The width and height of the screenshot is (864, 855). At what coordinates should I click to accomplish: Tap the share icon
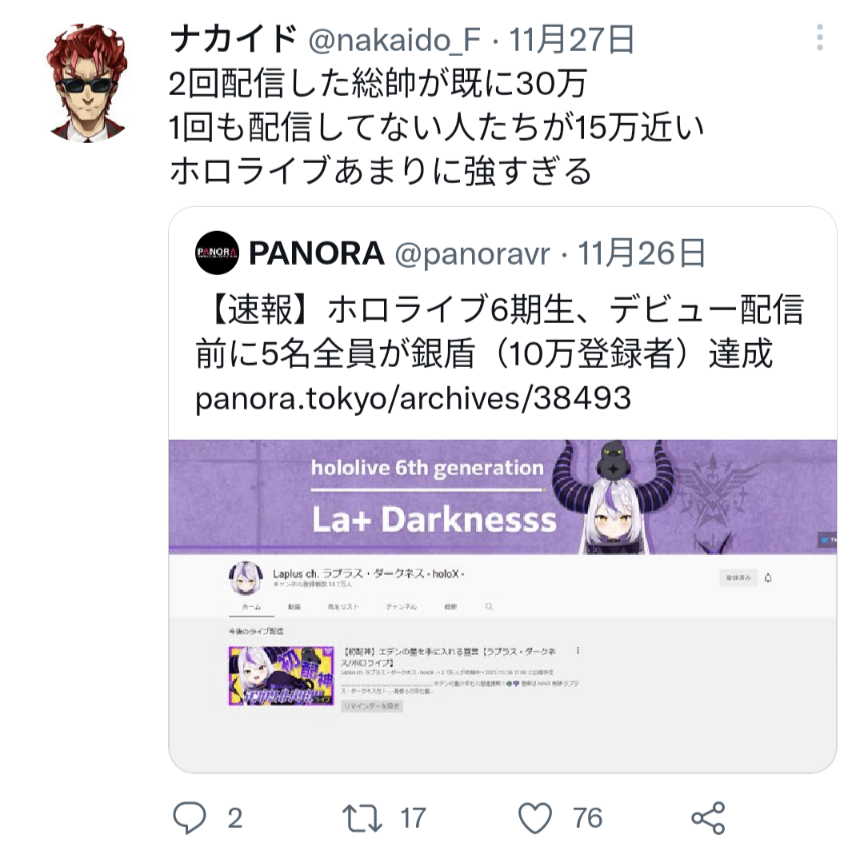pyautogui.click(x=708, y=818)
